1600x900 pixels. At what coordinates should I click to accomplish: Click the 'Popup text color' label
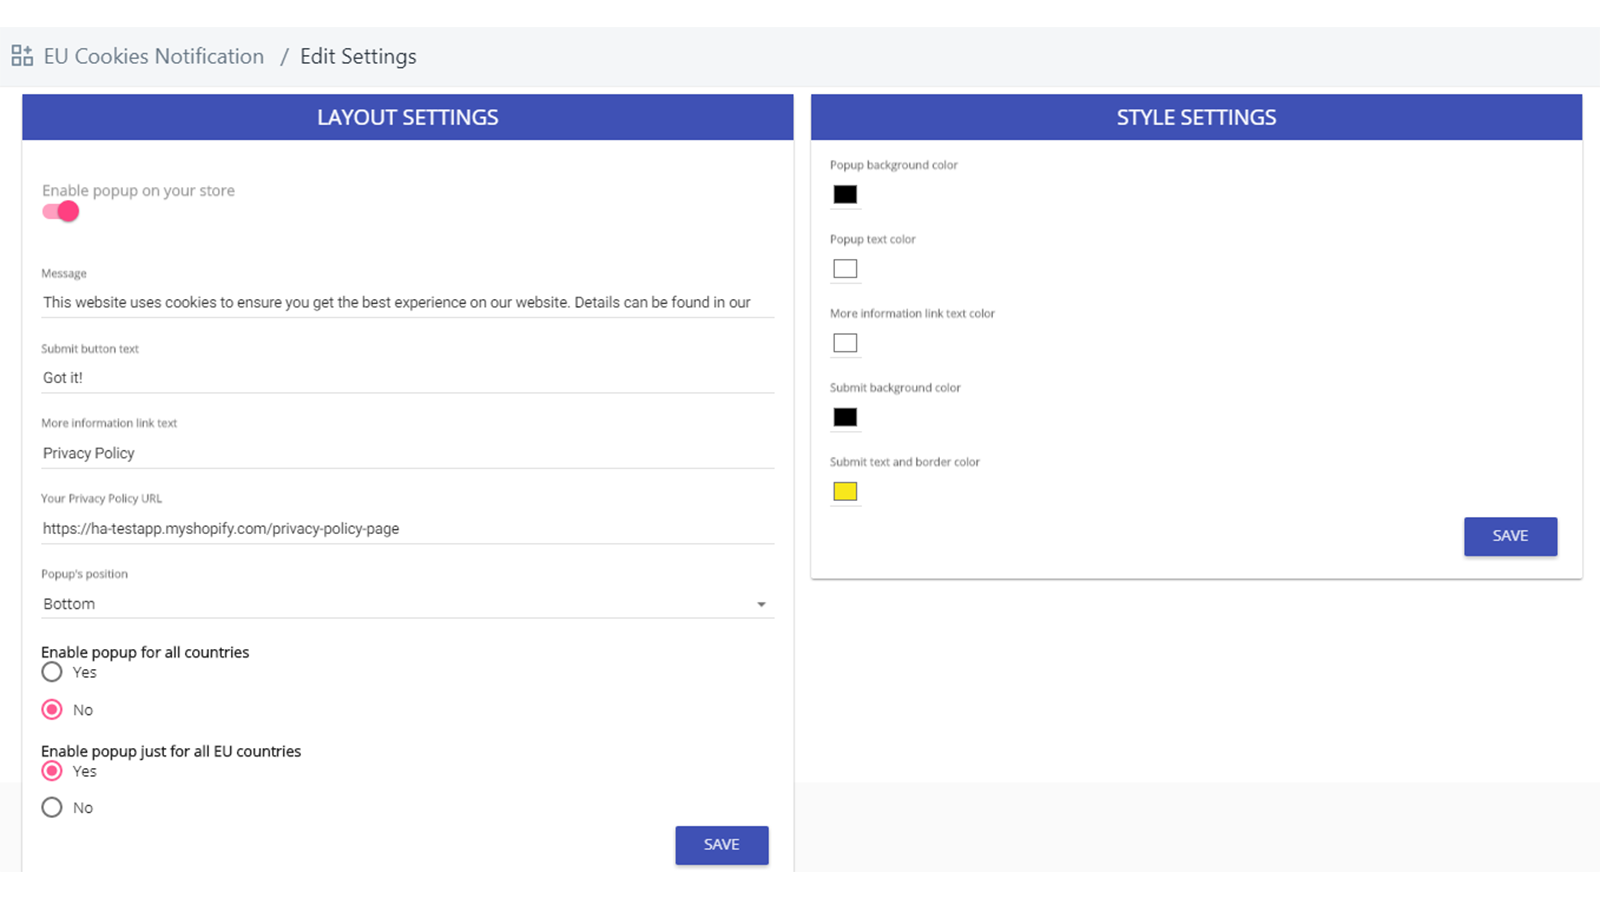[872, 239]
